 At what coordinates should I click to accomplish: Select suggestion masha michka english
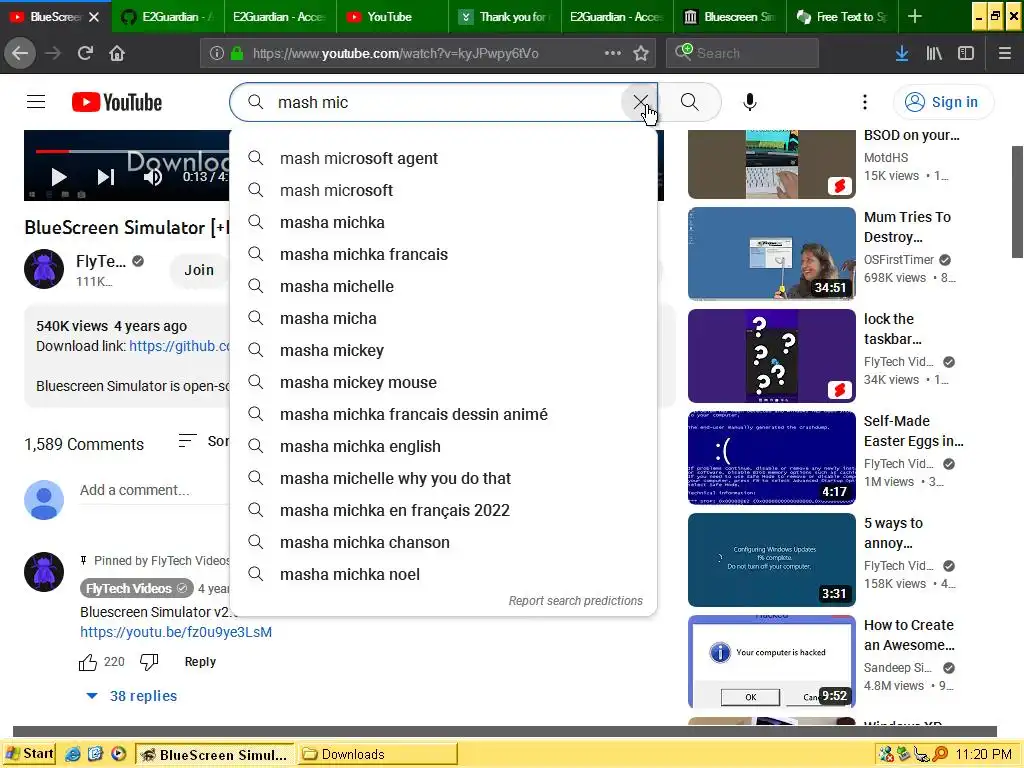click(x=443, y=446)
